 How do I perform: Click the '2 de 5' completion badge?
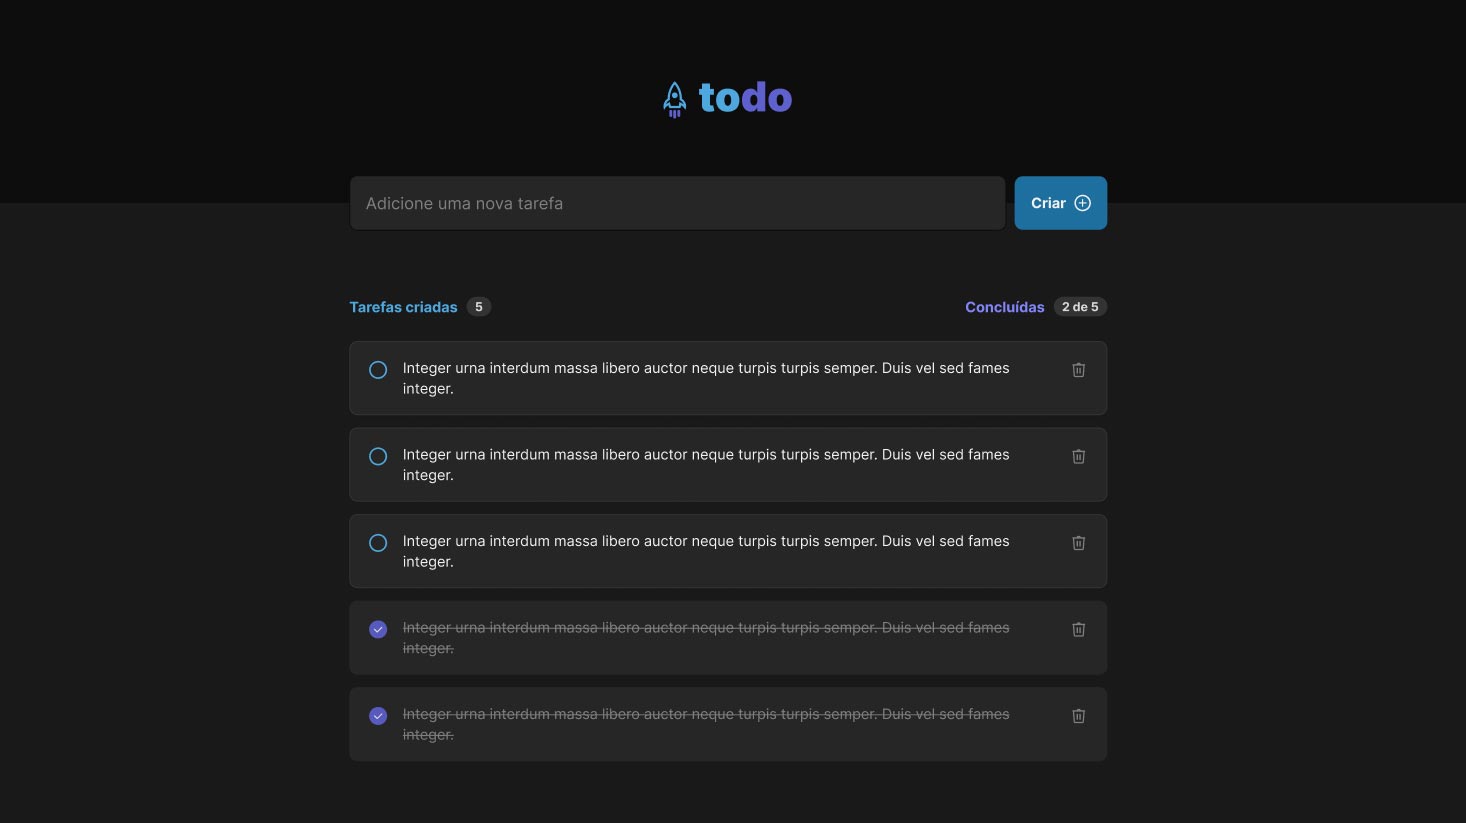(x=1081, y=307)
